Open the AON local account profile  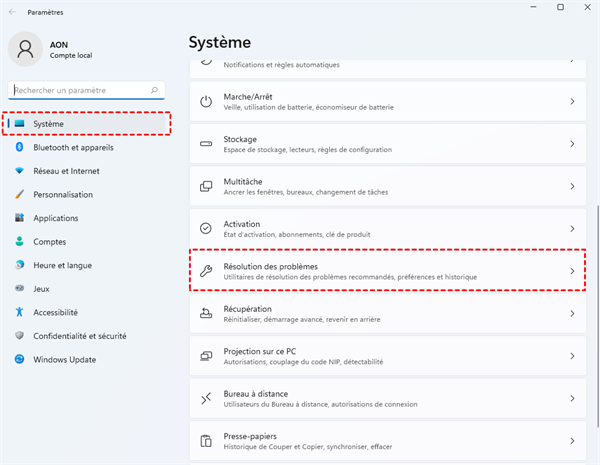[60, 50]
